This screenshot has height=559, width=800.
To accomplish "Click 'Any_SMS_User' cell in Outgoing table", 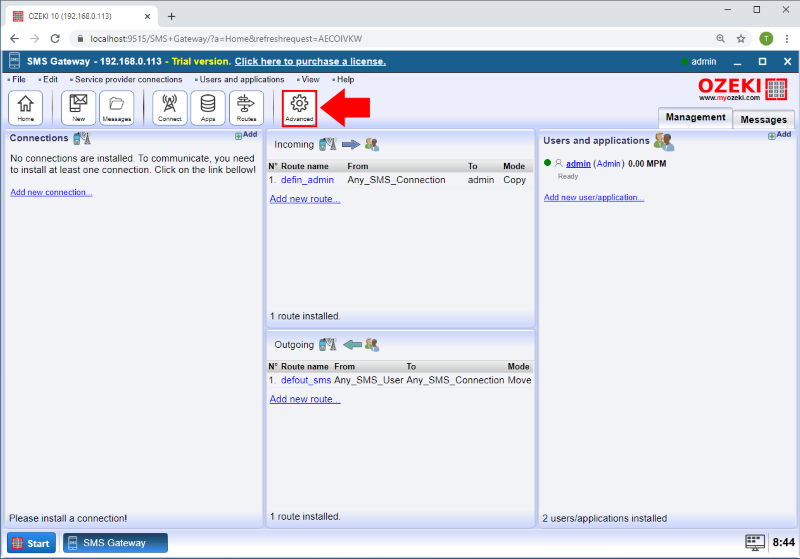I will coord(368,380).
